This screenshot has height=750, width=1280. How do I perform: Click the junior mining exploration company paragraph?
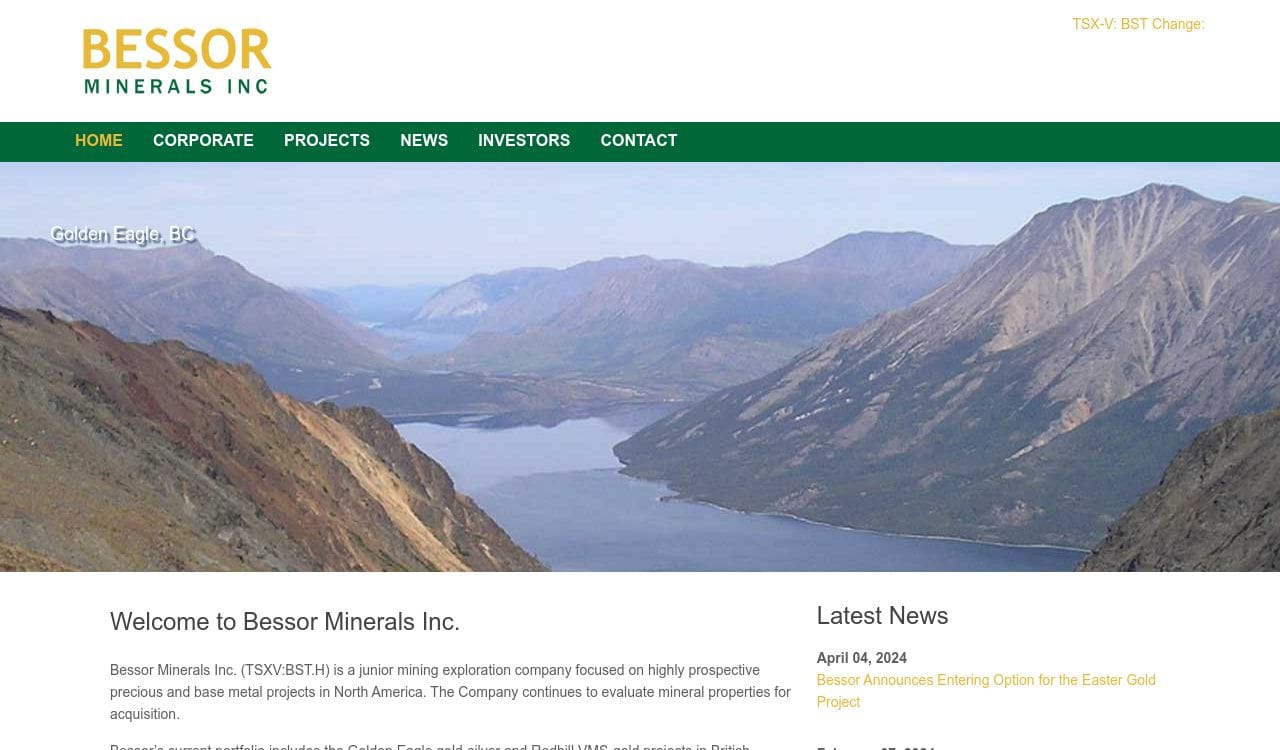(x=450, y=692)
